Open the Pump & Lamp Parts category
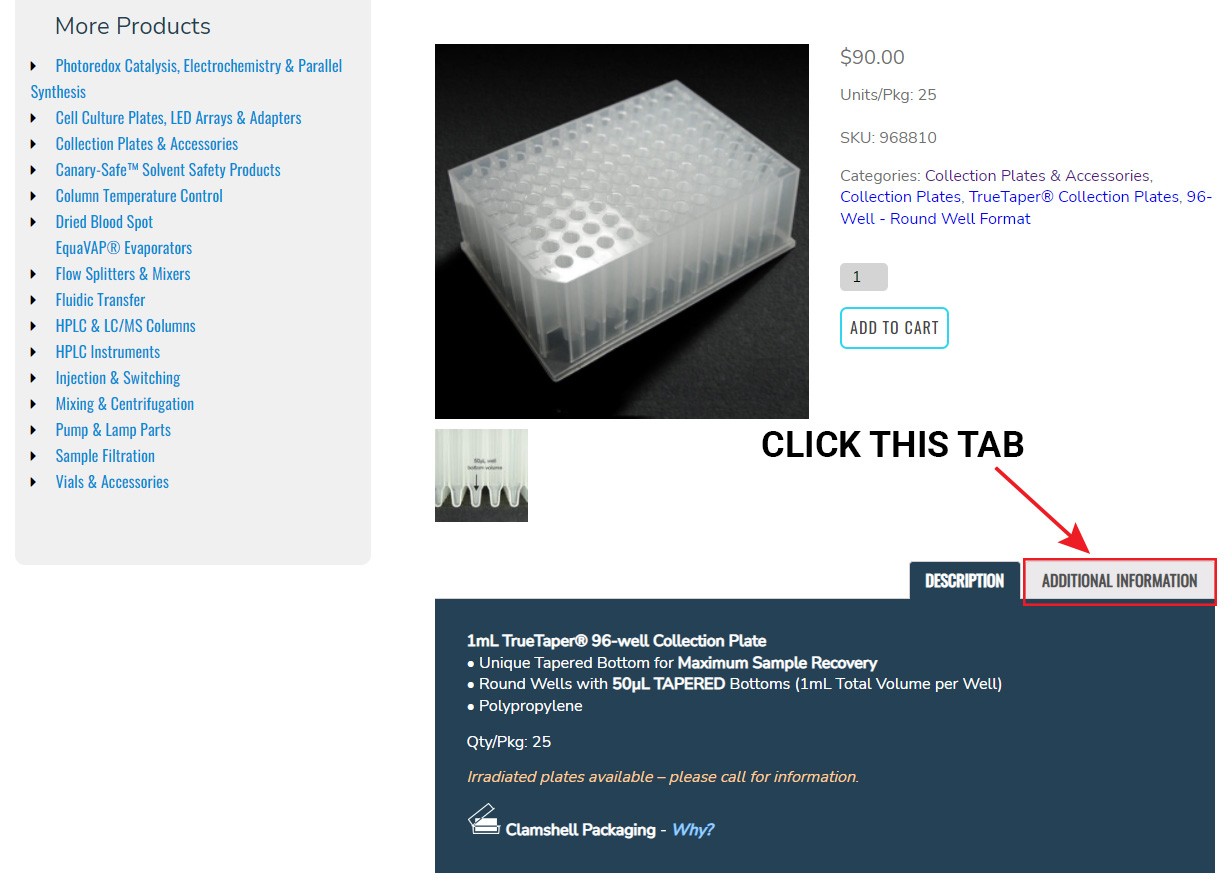The height and width of the screenshot is (888, 1232). click(x=113, y=430)
